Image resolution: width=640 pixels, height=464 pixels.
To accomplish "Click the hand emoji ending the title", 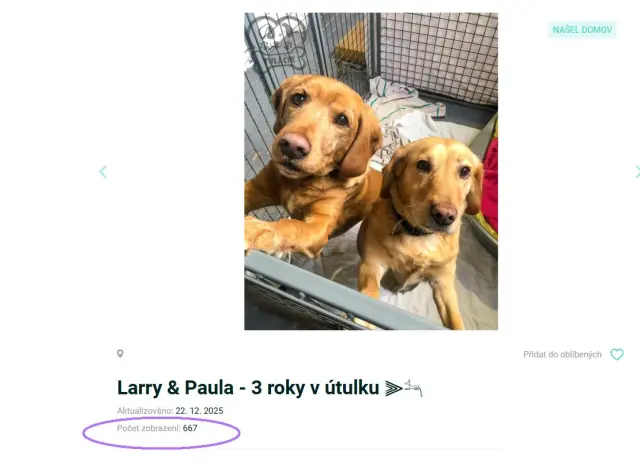I will pos(413,387).
